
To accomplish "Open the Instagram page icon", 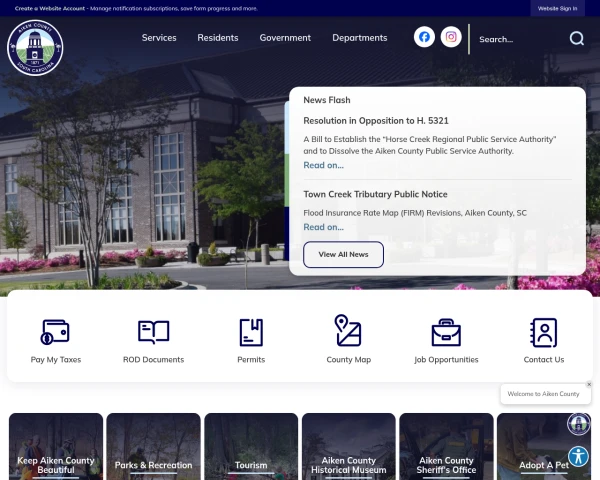I will coord(451,37).
